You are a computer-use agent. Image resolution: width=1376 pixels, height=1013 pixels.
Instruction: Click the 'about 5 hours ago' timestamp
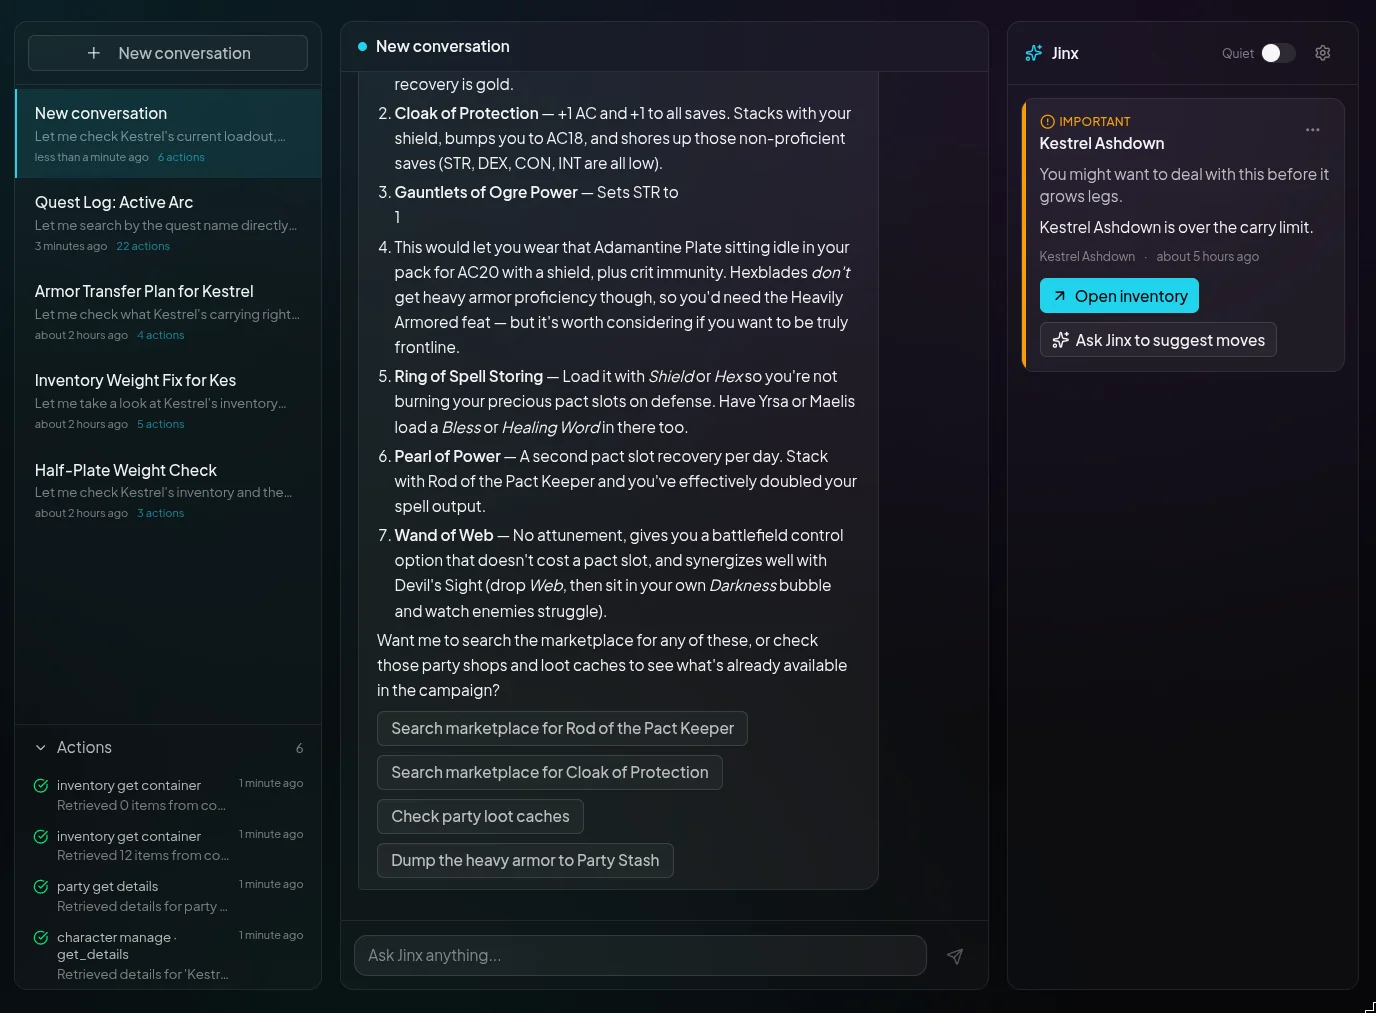[1207, 257]
